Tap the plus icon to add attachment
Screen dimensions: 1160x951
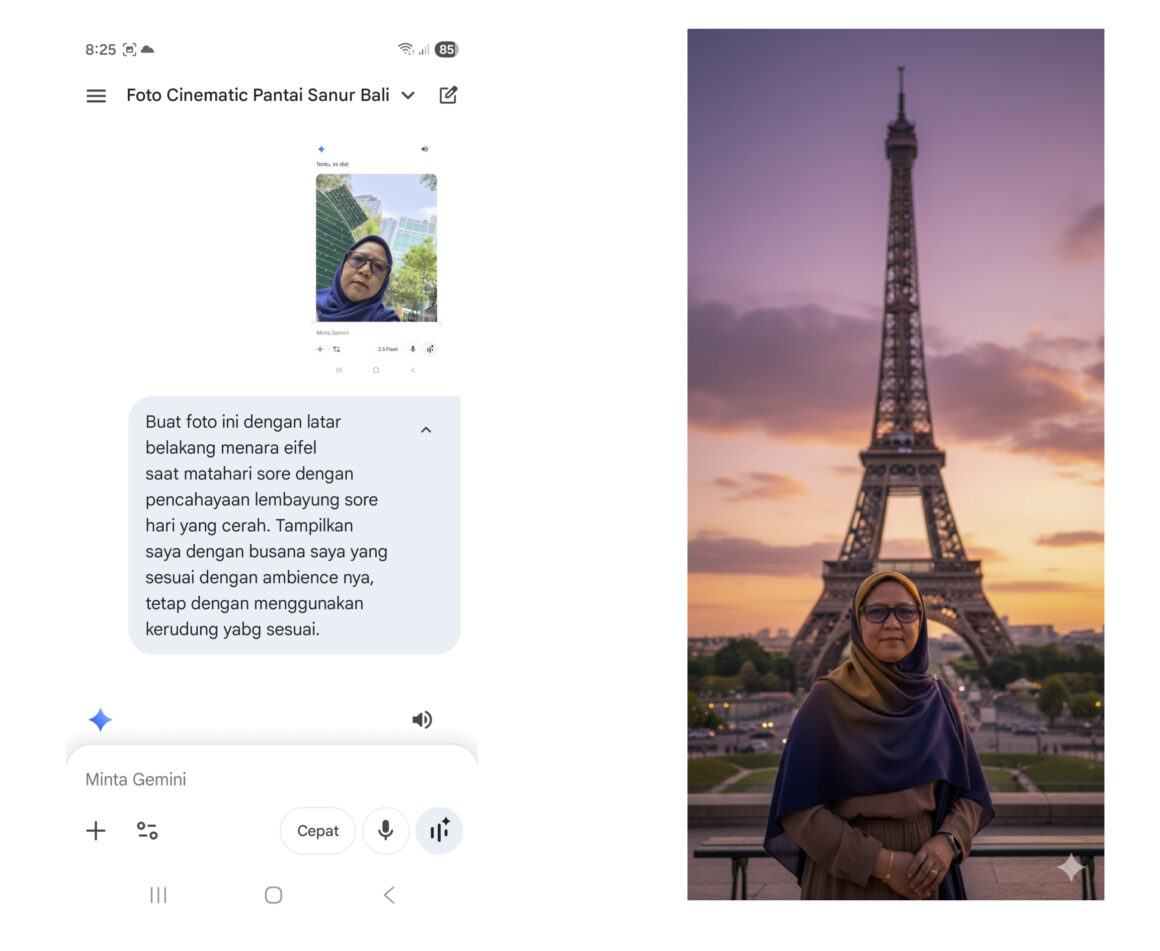coord(96,831)
